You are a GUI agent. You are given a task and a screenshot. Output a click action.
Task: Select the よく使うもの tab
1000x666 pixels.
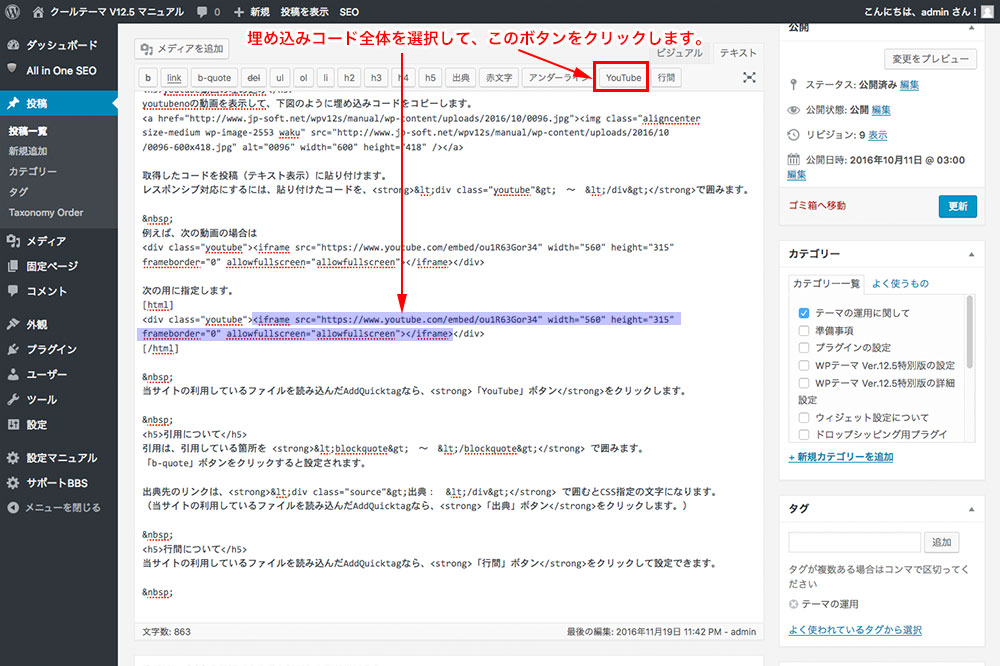pos(900,283)
